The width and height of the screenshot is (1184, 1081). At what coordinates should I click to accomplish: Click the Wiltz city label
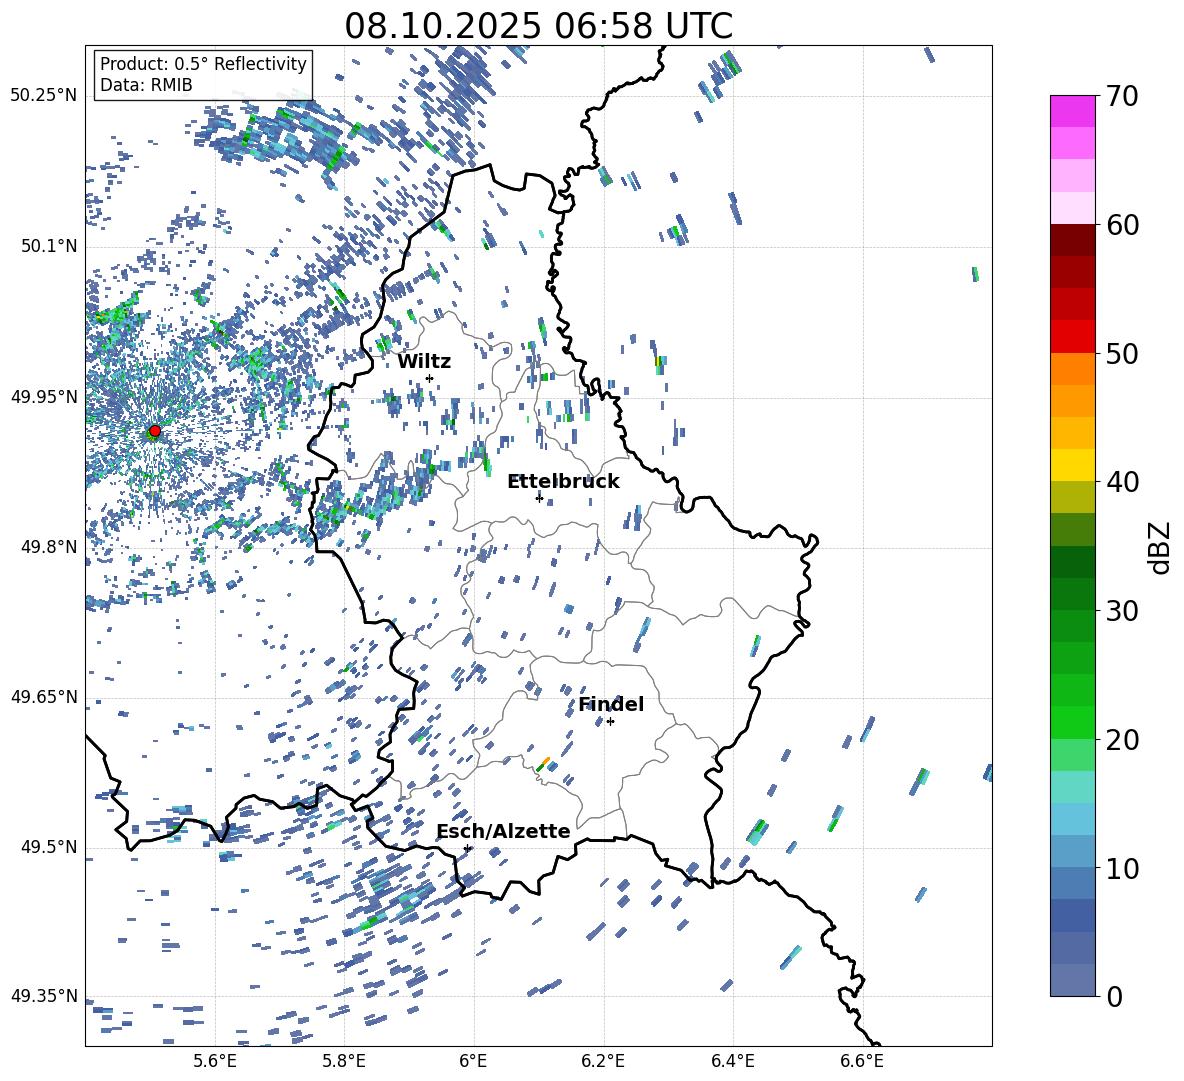[424, 362]
